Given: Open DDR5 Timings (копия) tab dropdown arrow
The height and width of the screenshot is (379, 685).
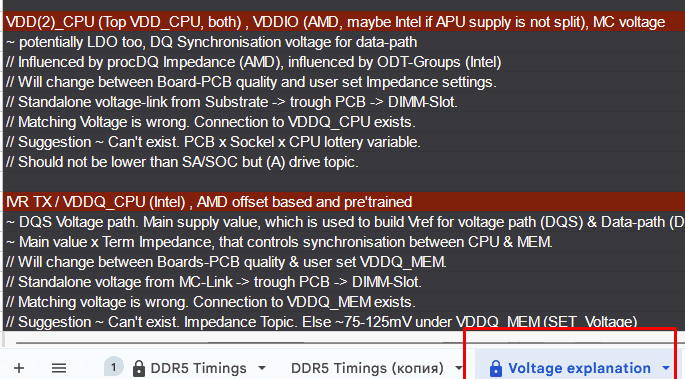Looking at the screenshot, I should tap(458, 368).
